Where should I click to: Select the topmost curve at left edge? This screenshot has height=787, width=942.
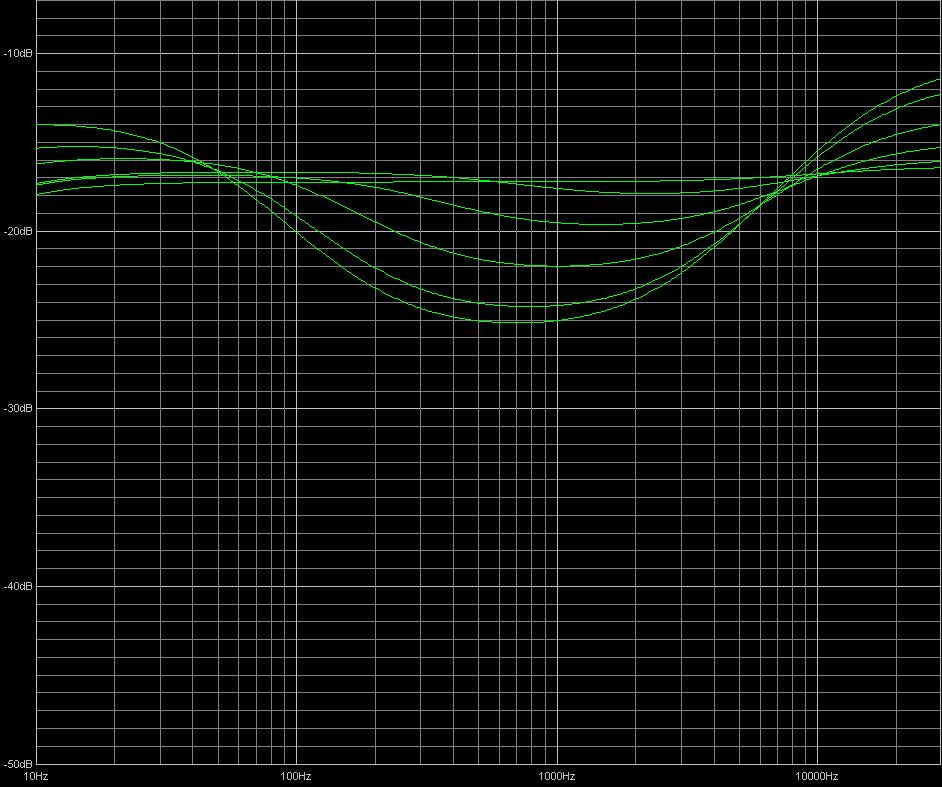click(x=40, y=125)
